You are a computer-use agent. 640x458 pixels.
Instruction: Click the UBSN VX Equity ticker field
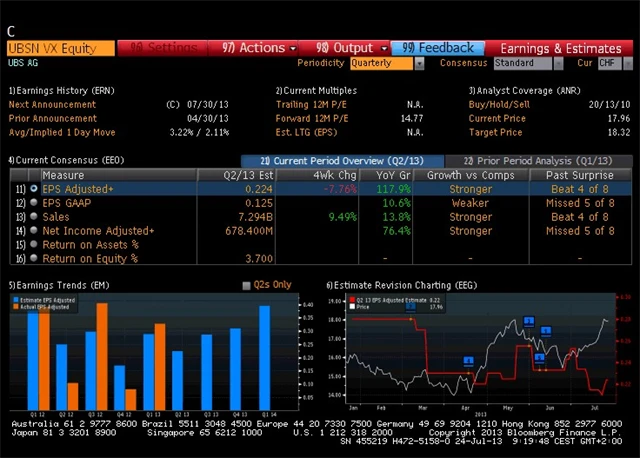(x=59, y=47)
